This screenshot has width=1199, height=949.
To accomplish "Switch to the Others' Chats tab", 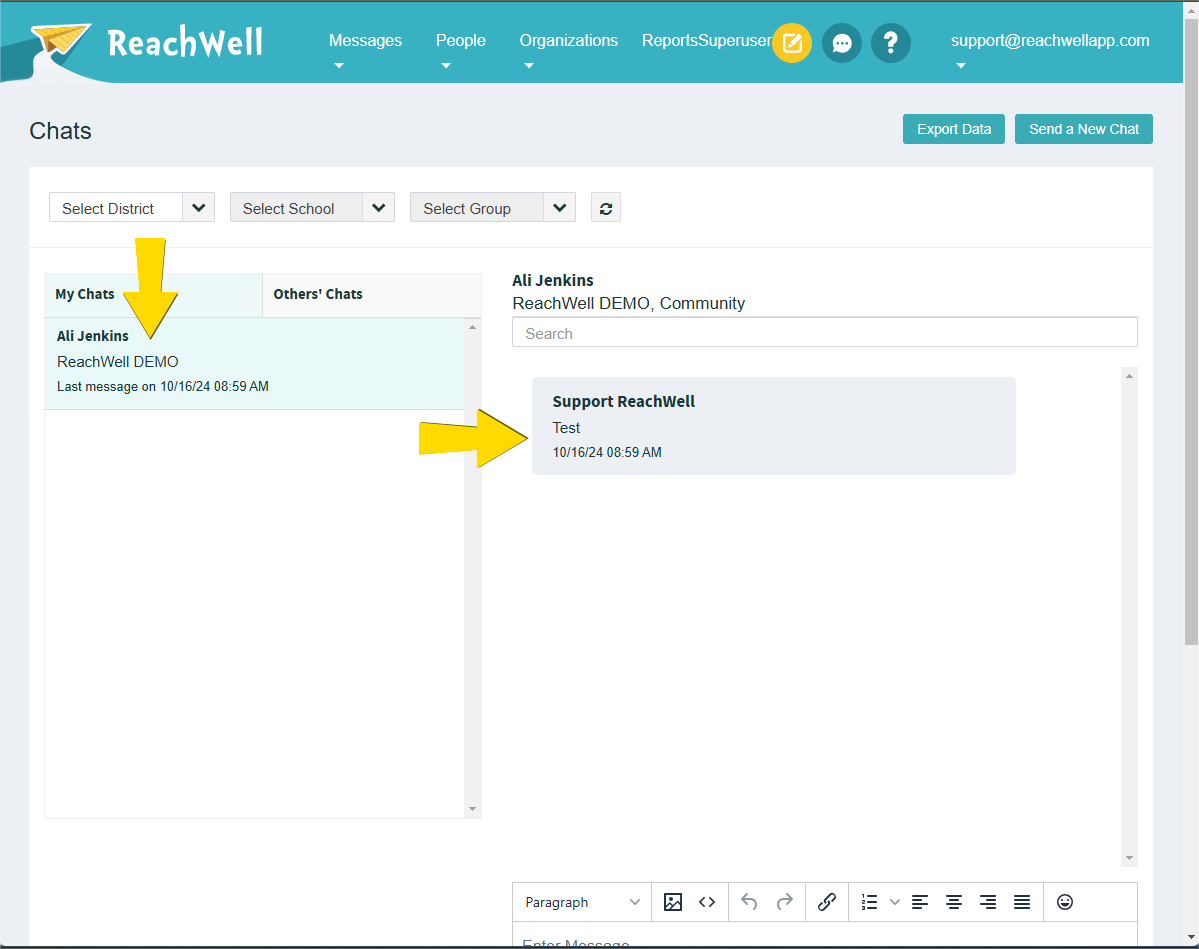I will pos(372,294).
